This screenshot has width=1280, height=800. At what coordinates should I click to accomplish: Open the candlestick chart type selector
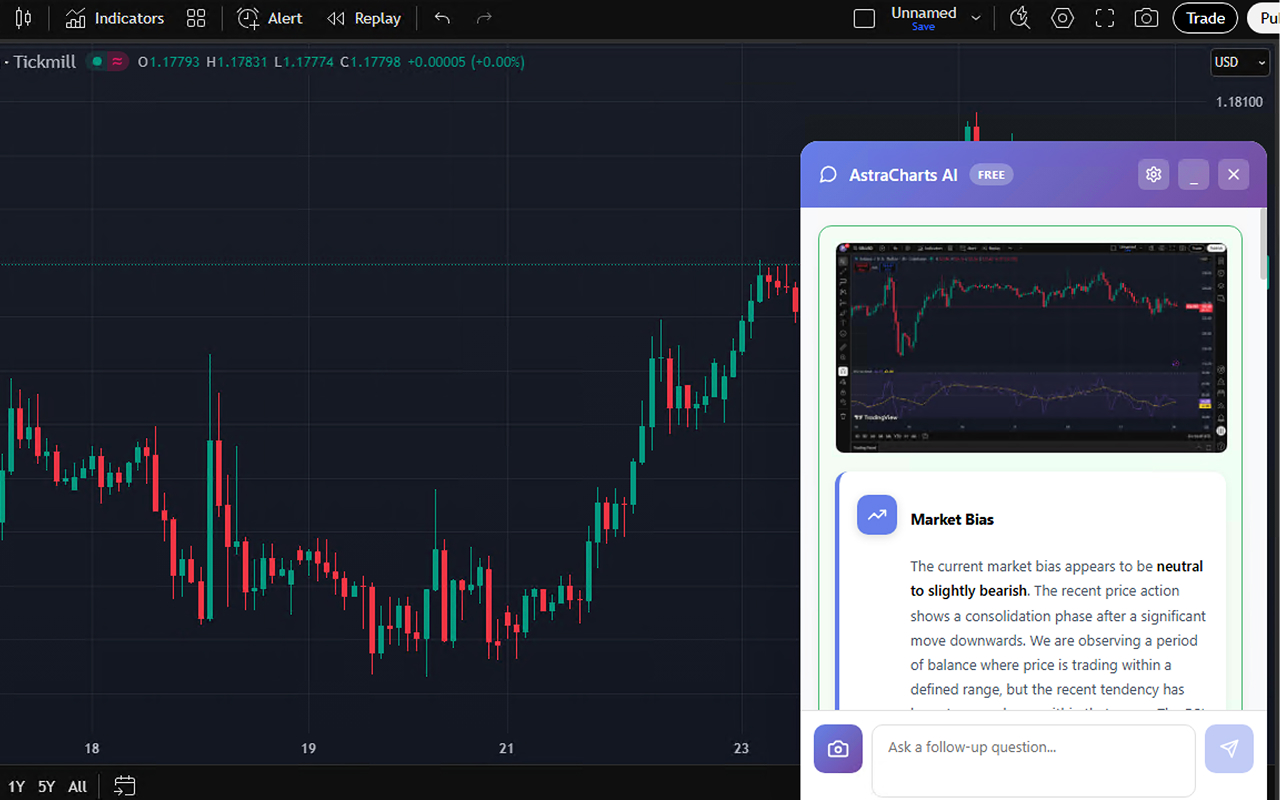click(23, 18)
